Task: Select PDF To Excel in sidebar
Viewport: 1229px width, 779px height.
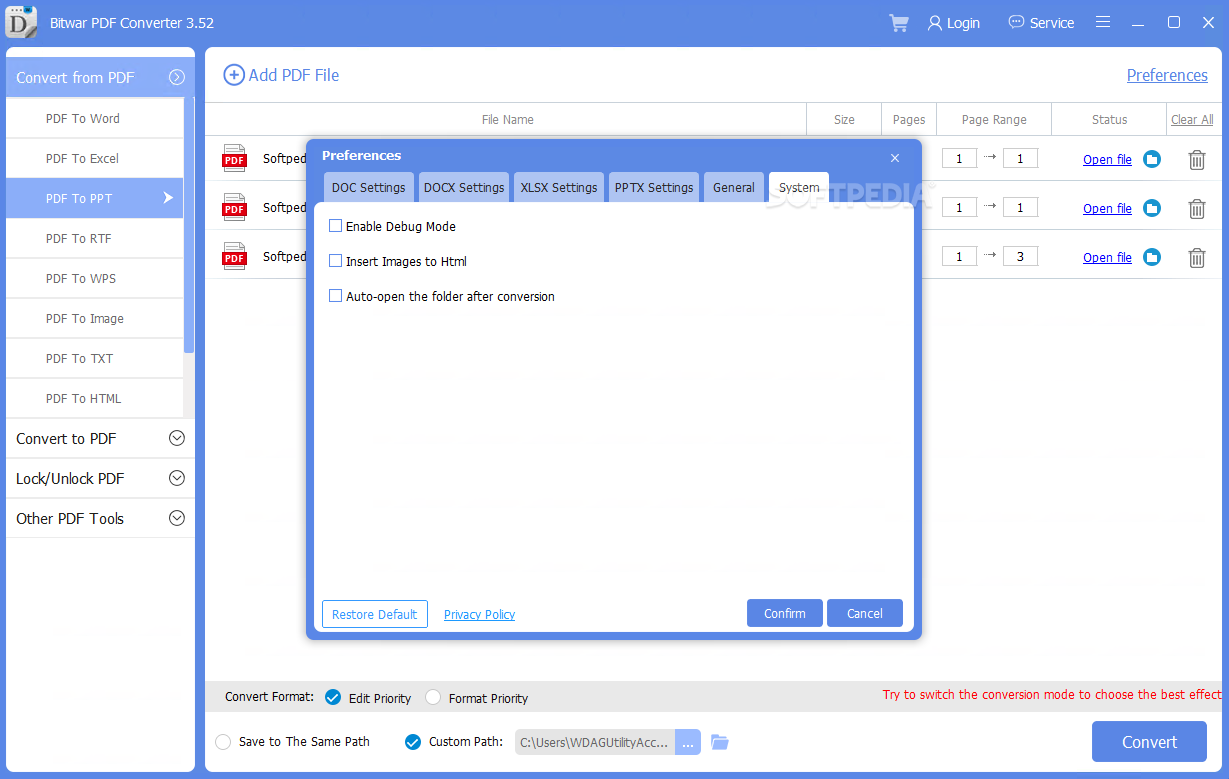Action: tap(94, 158)
